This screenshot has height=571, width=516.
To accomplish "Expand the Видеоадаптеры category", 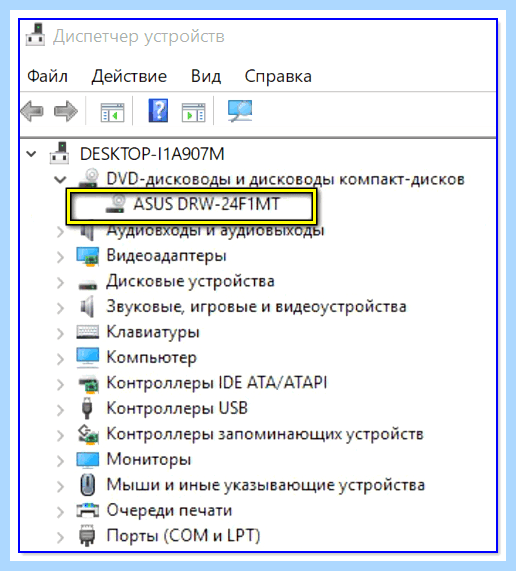I will tap(60, 257).
